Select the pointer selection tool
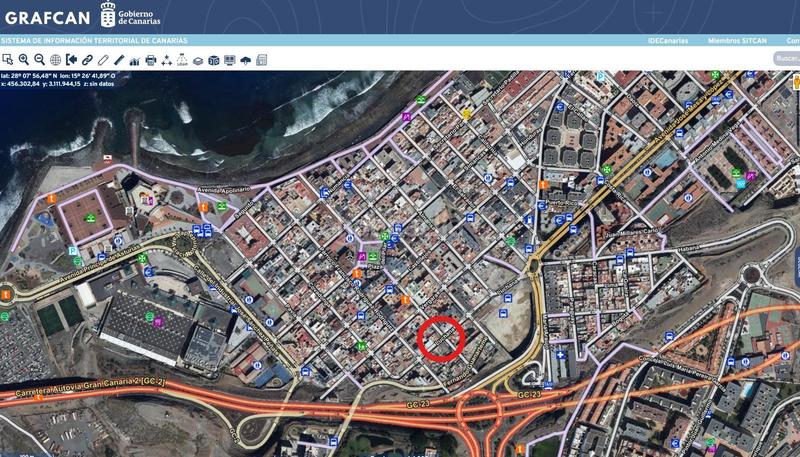Image resolution: width=800 pixels, height=457 pixels. (x=8, y=60)
